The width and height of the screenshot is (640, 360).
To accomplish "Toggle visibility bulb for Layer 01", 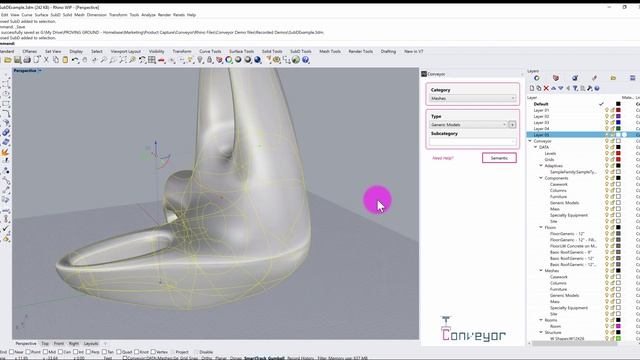I will [607, 110].
